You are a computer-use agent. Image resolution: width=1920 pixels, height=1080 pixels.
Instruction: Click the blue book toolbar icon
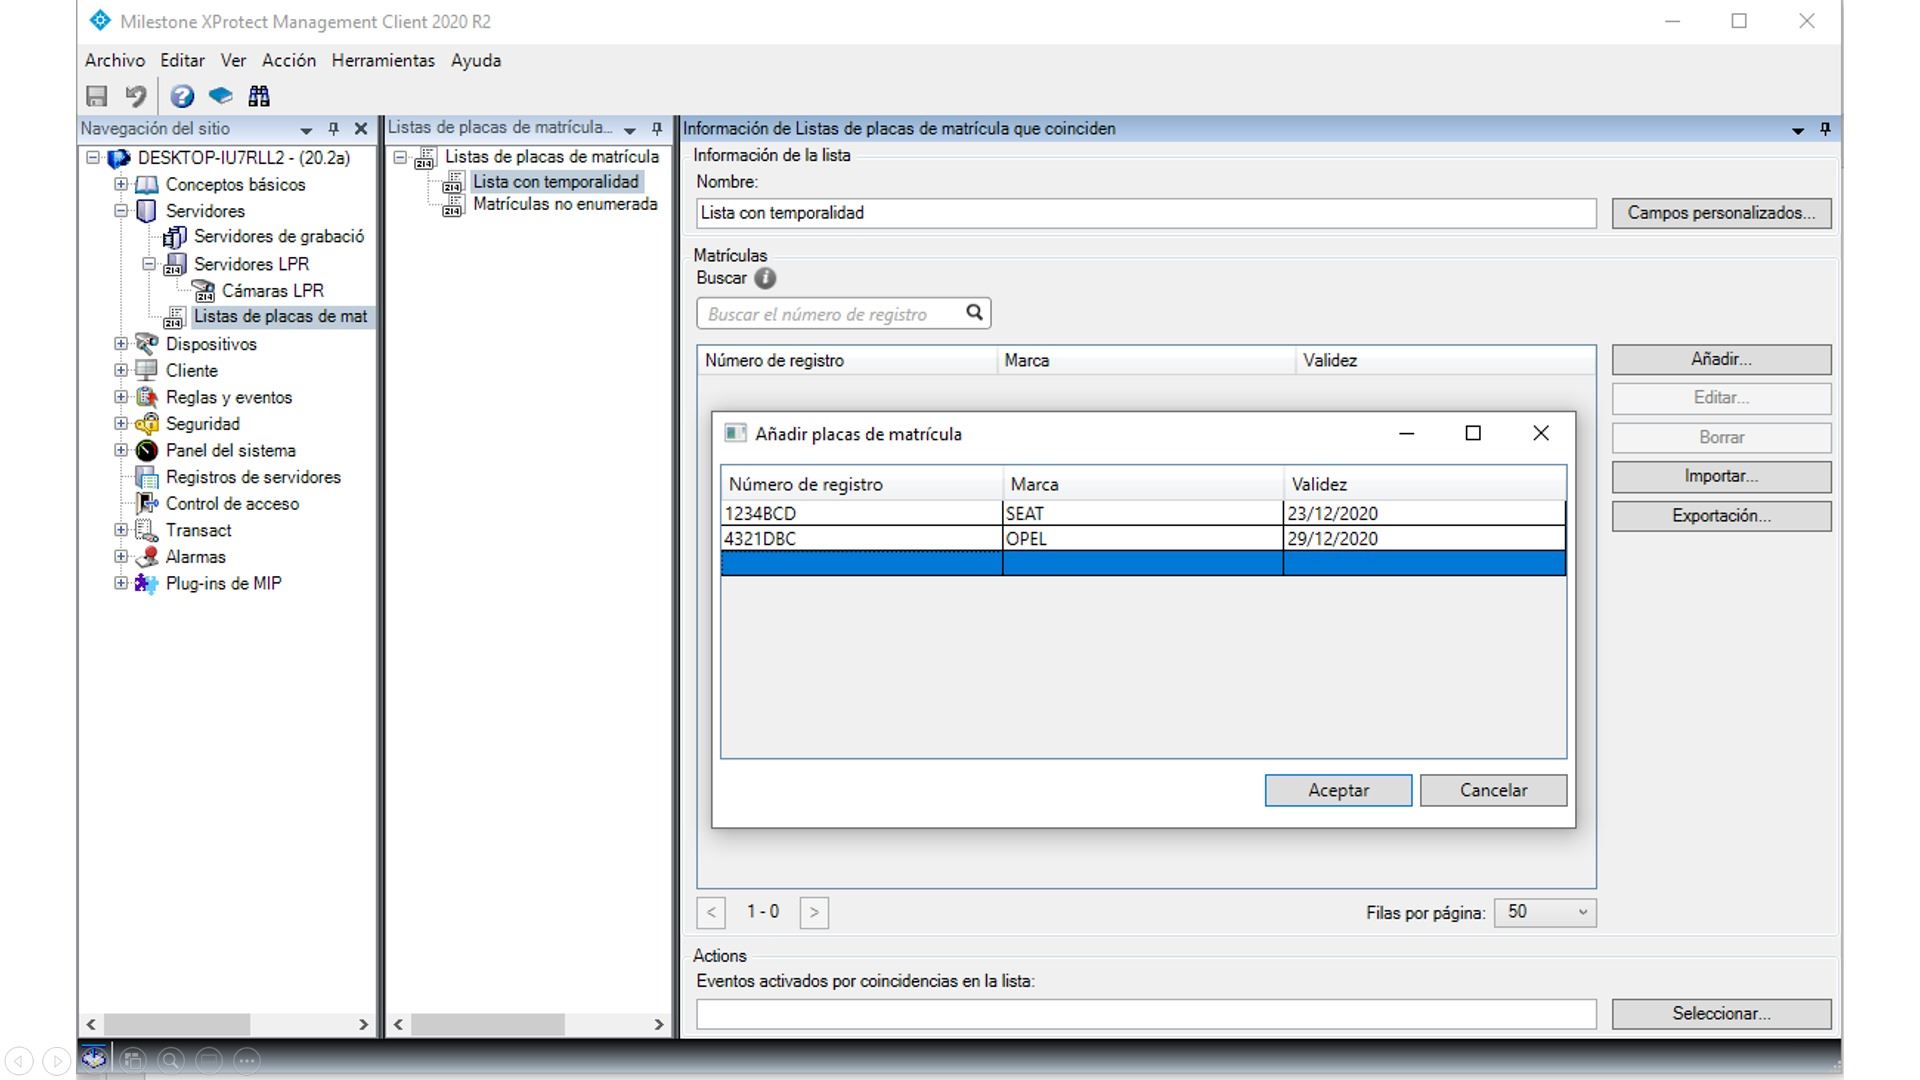[x=220, y=96]
